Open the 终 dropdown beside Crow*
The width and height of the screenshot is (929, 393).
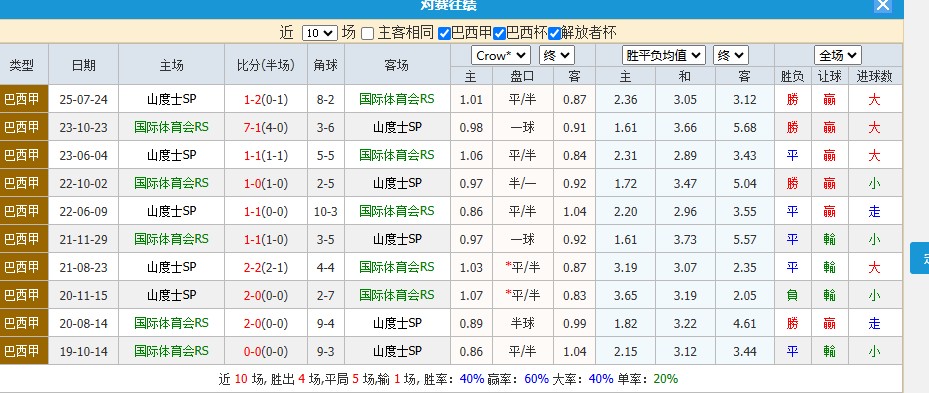(x=556, y=56)
